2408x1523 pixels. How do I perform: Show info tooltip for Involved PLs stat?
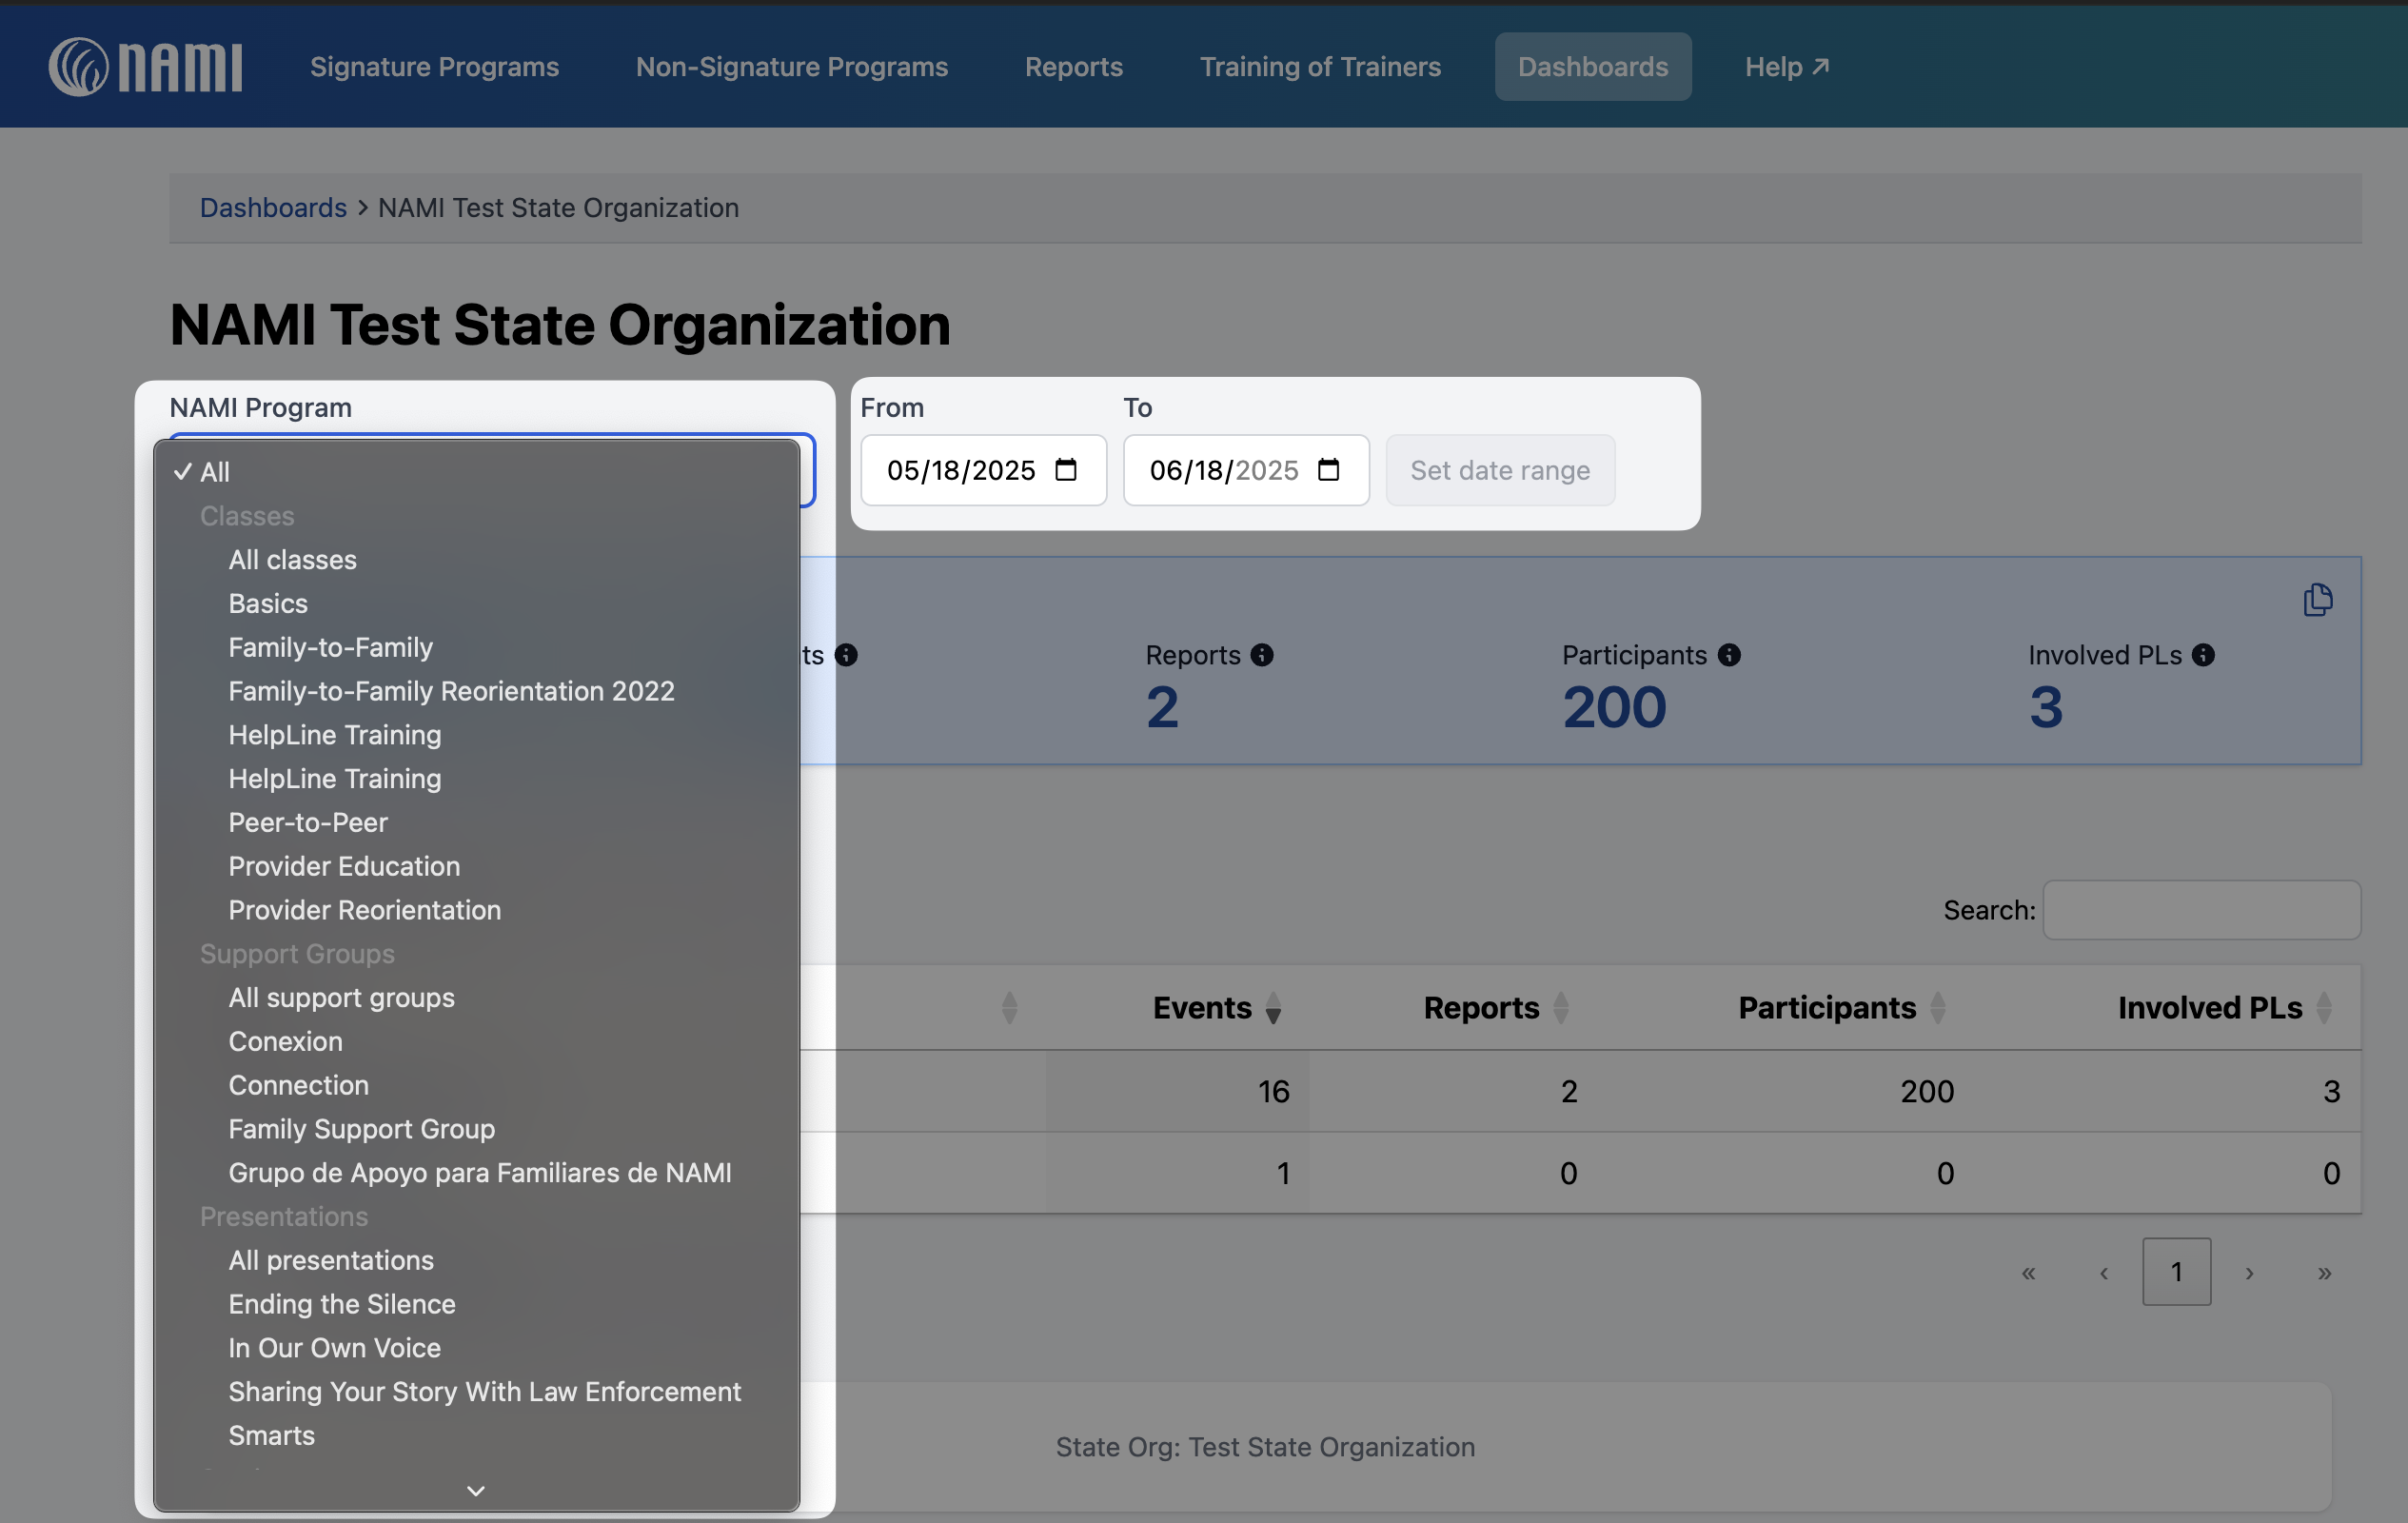(2203, 655)
